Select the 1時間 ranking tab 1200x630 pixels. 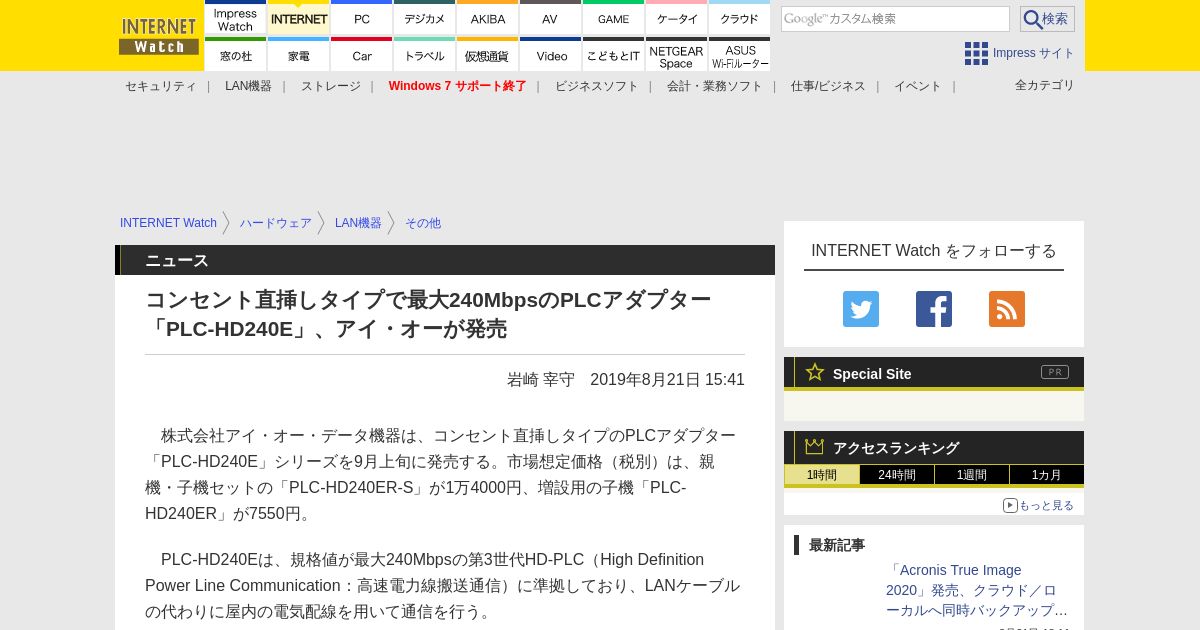pyautogui.click(x=822, y=475)
